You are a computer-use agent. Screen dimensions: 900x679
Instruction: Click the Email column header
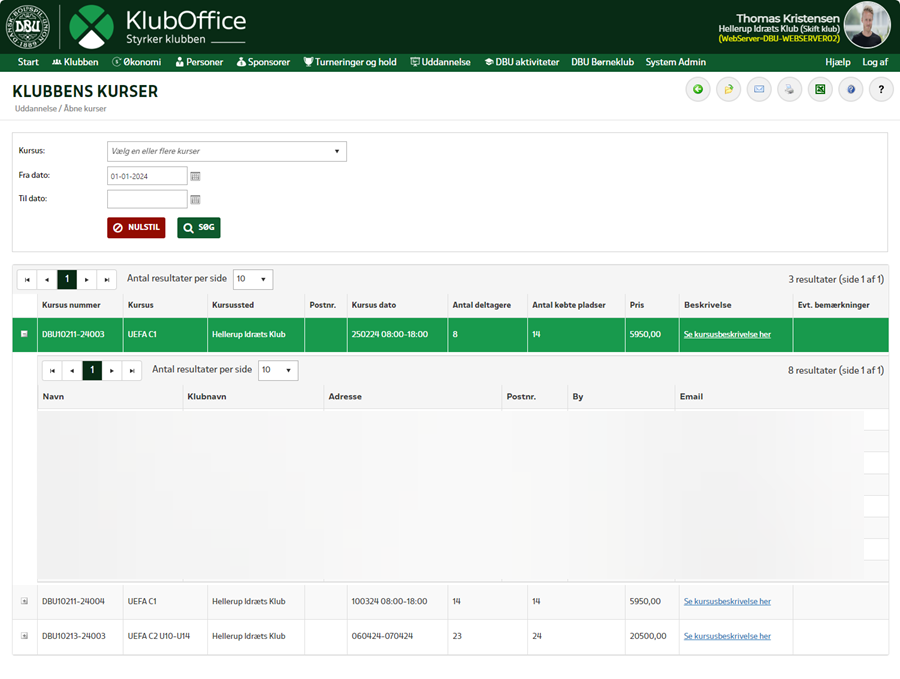point(691,397)
